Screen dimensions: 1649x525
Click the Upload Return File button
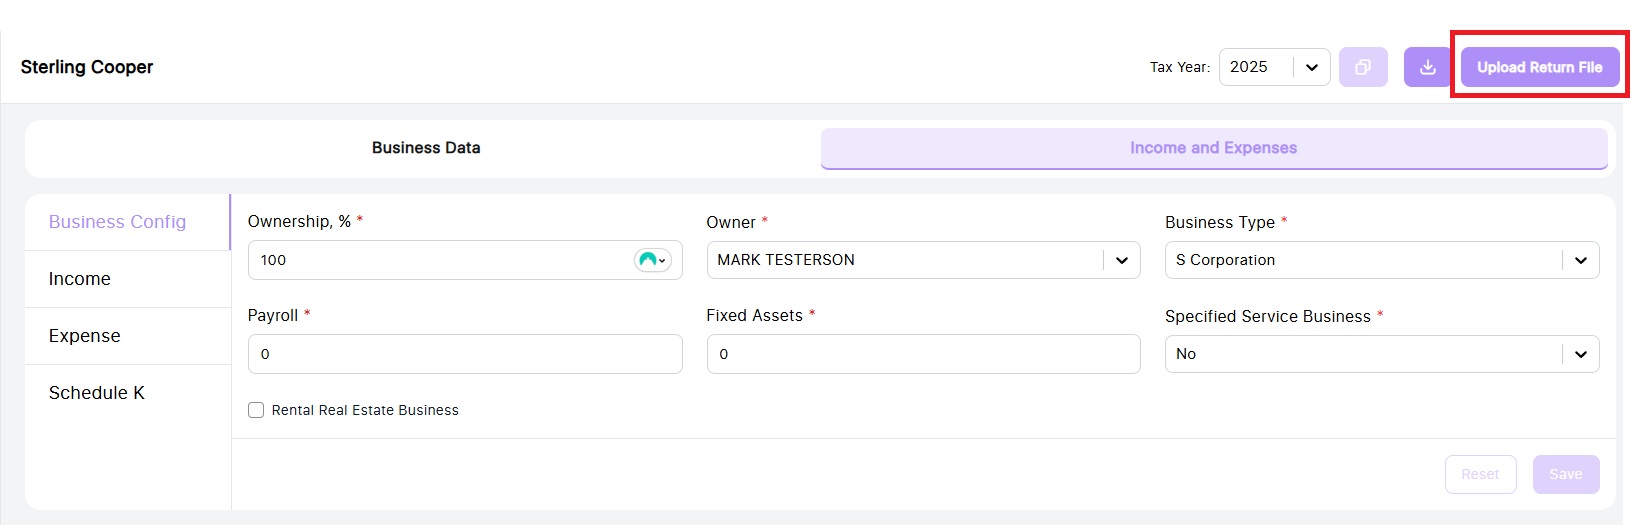coord(1539,67)
